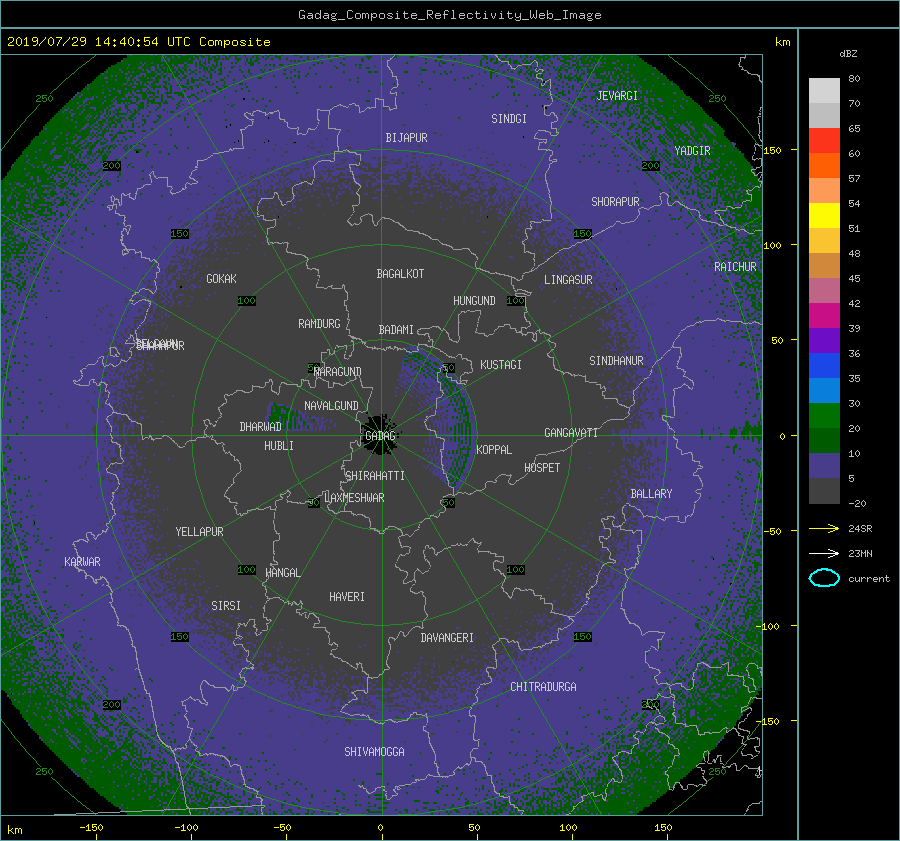Select the bright yellow 54-51 dBZ swatch
This screenshot has height=841, width=900.
[824, 216]
